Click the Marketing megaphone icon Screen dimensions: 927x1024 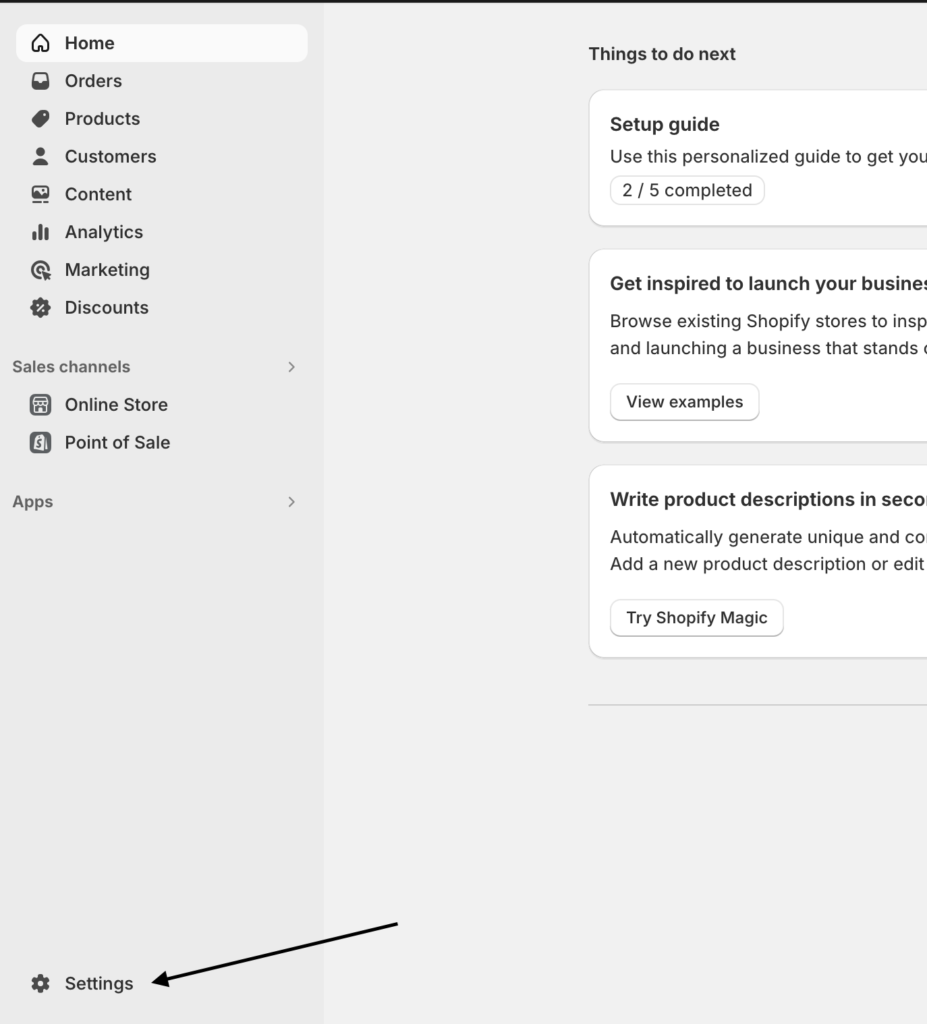[40, 270]
